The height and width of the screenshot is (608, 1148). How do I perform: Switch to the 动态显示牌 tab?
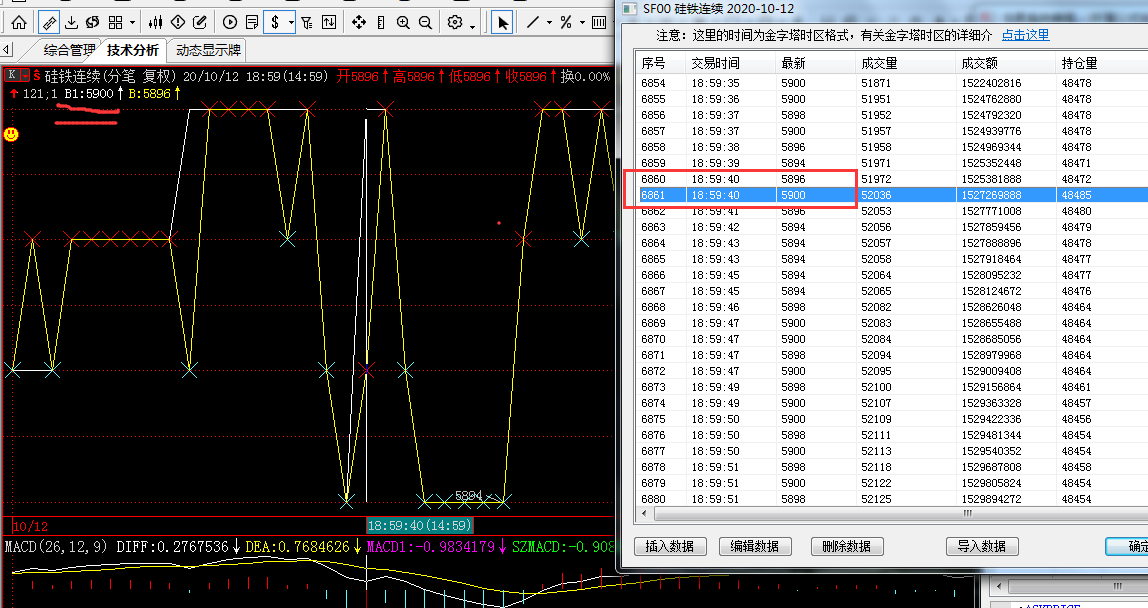click(208, 50)
